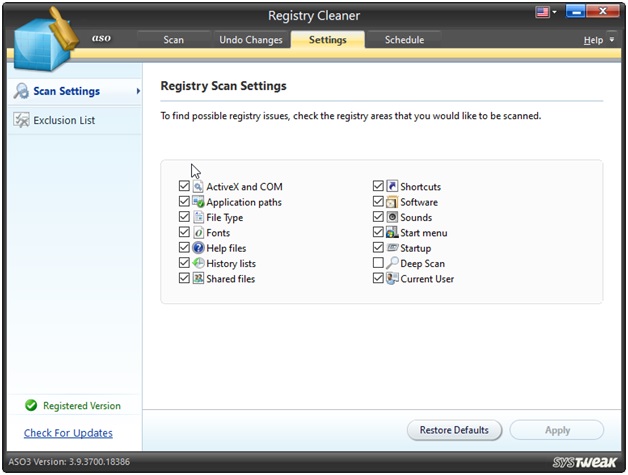
Task: Select Scan Settings in the sidebar
Action: coord(74,91)
